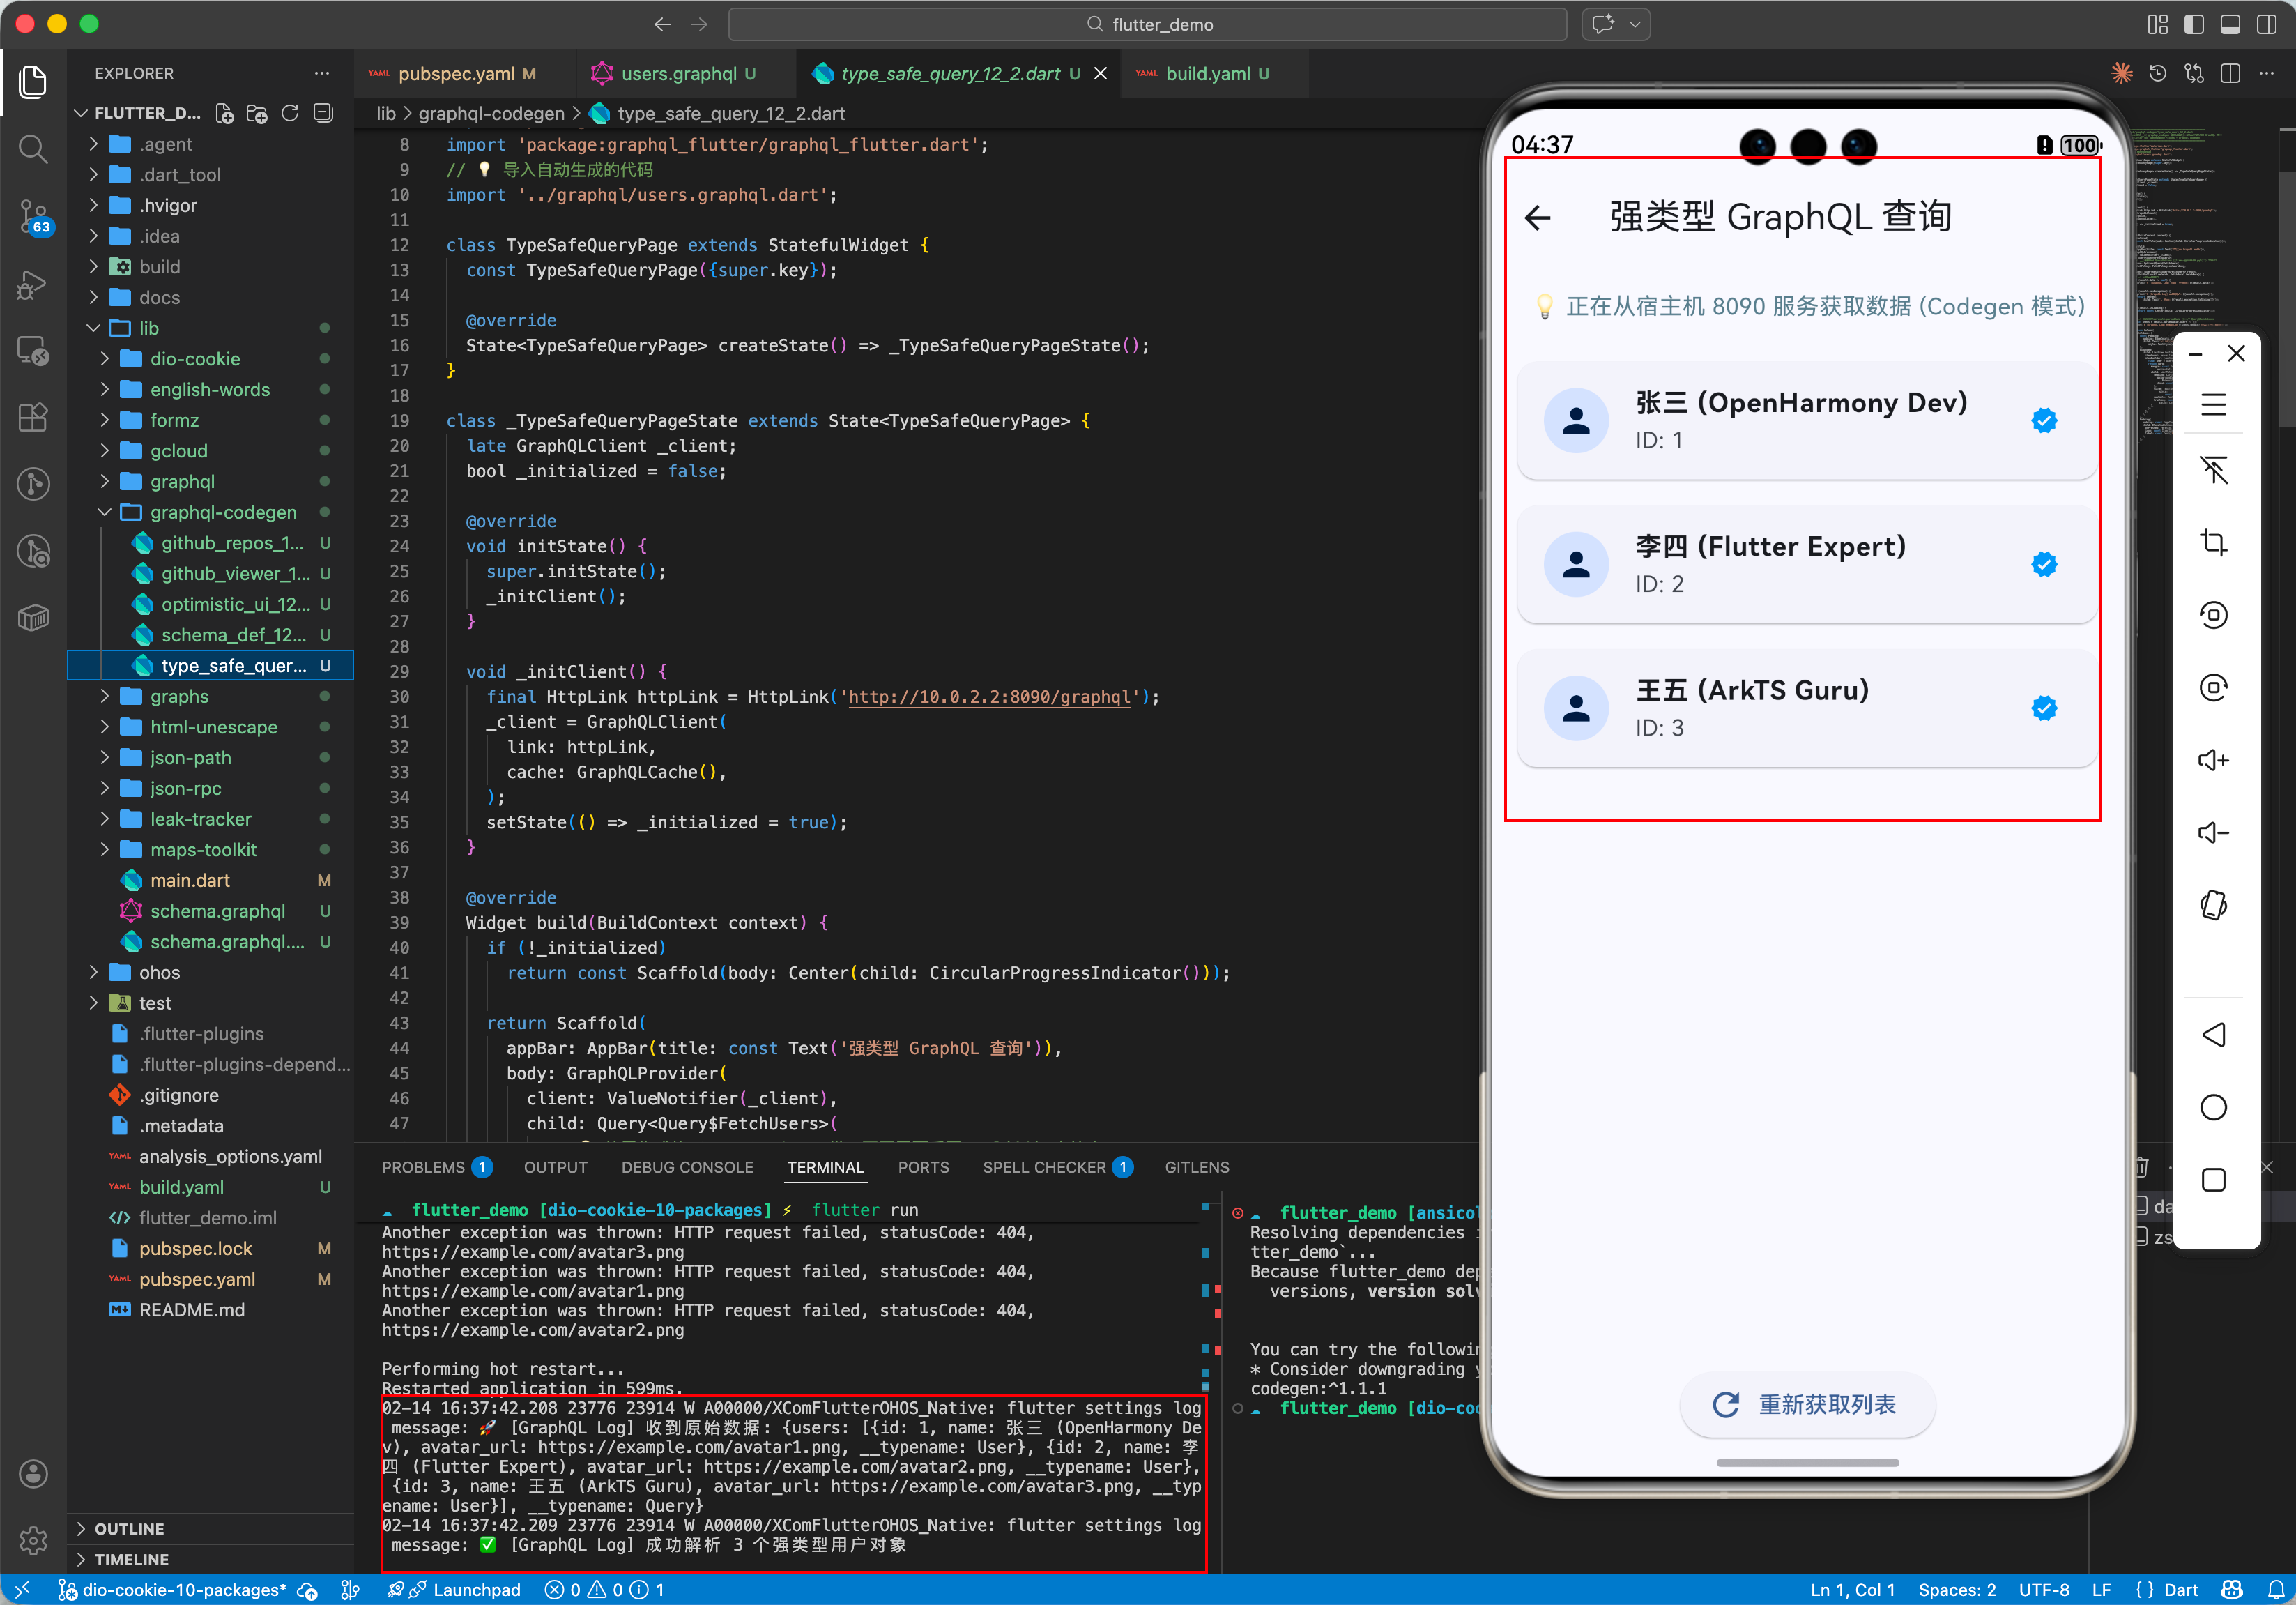Toggle secondary side bar layout button

[2266, 24]
